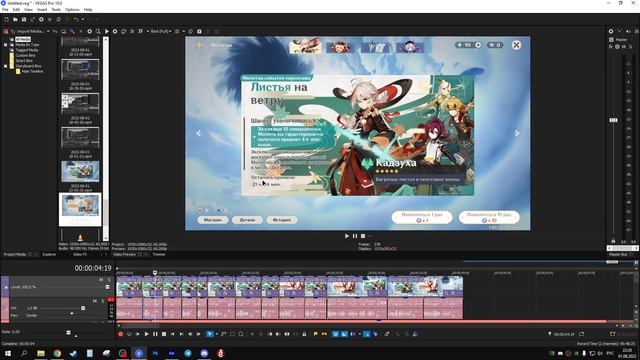The width and height of the screenshot is (640, 360).
Task: Click the Open project folder icon
Action: (15, 19)
